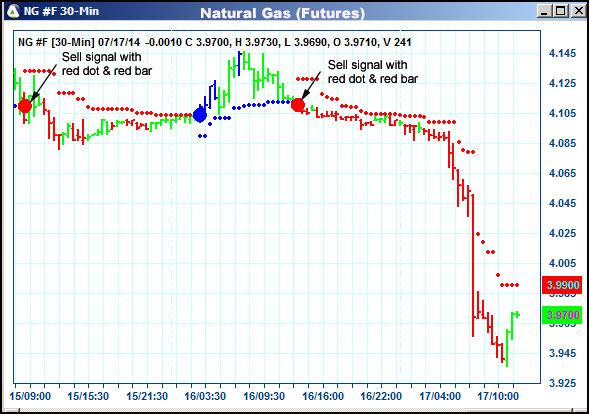
Task: Click the 16/09:30 time axis label
Action: point(264,396)
